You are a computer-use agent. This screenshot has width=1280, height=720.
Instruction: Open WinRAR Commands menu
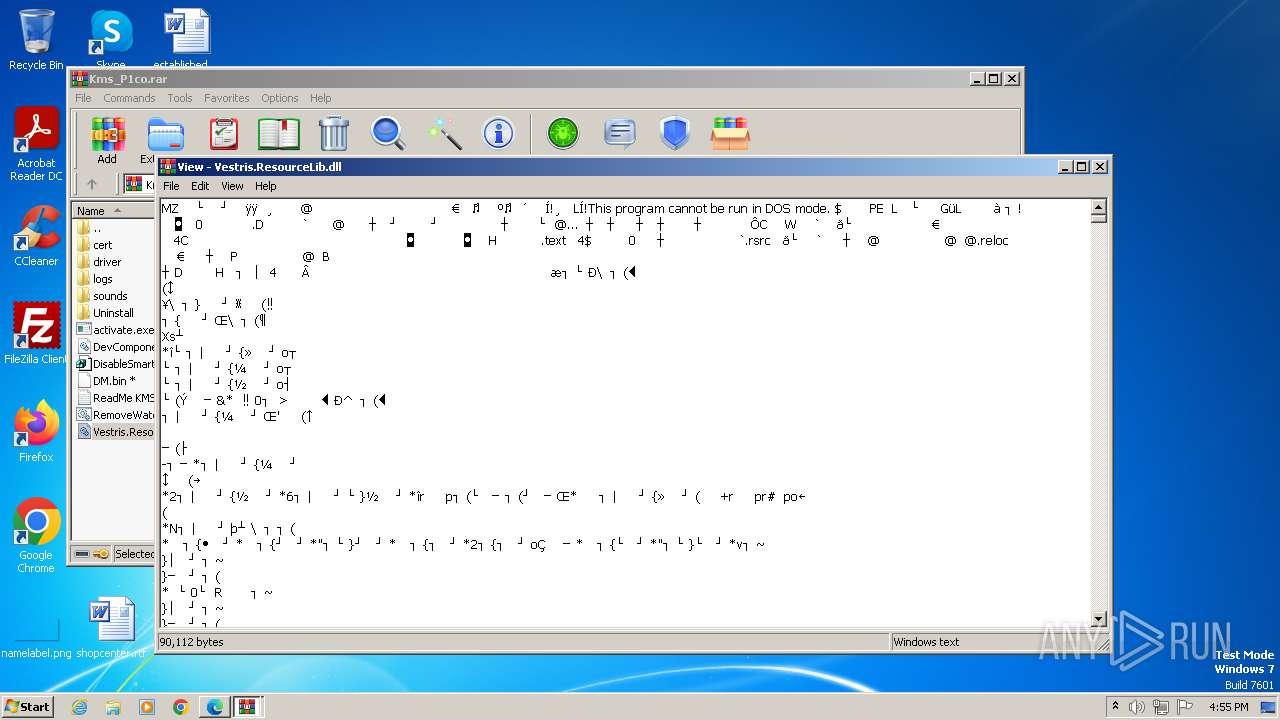click(x=129, y=98)
